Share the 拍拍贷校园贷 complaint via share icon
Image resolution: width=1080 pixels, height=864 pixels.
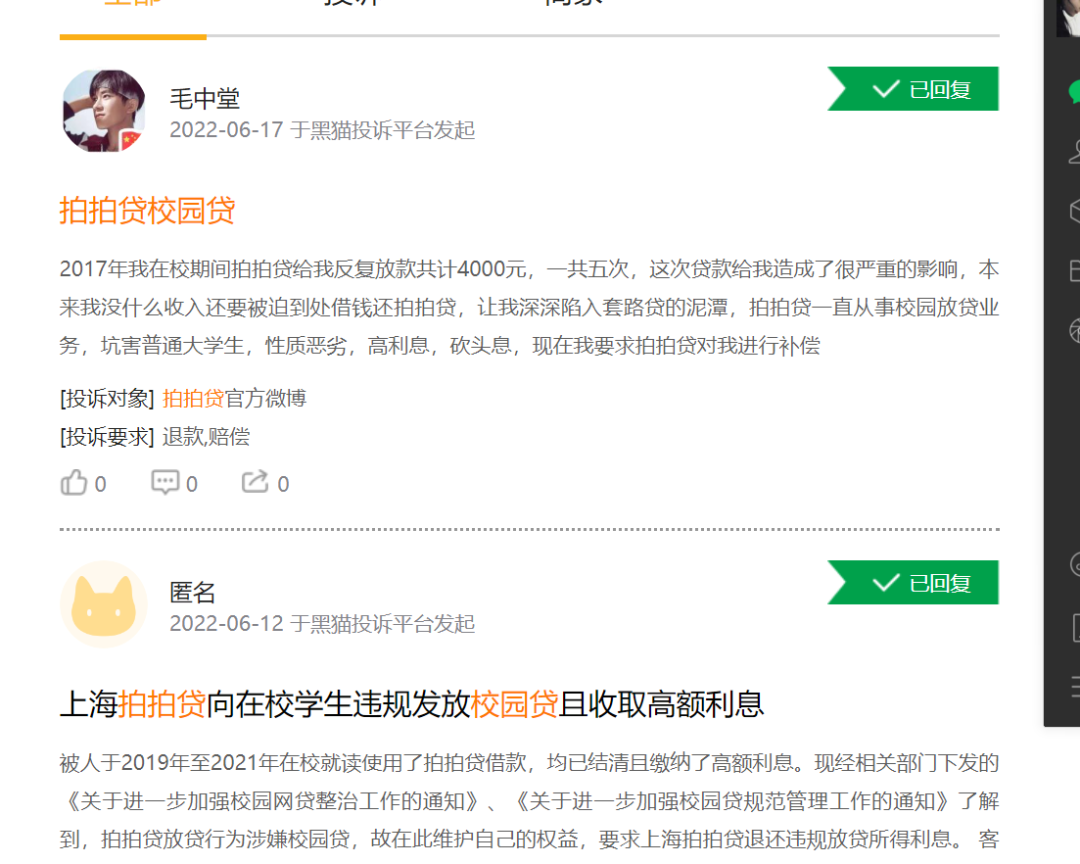point(255,482)
